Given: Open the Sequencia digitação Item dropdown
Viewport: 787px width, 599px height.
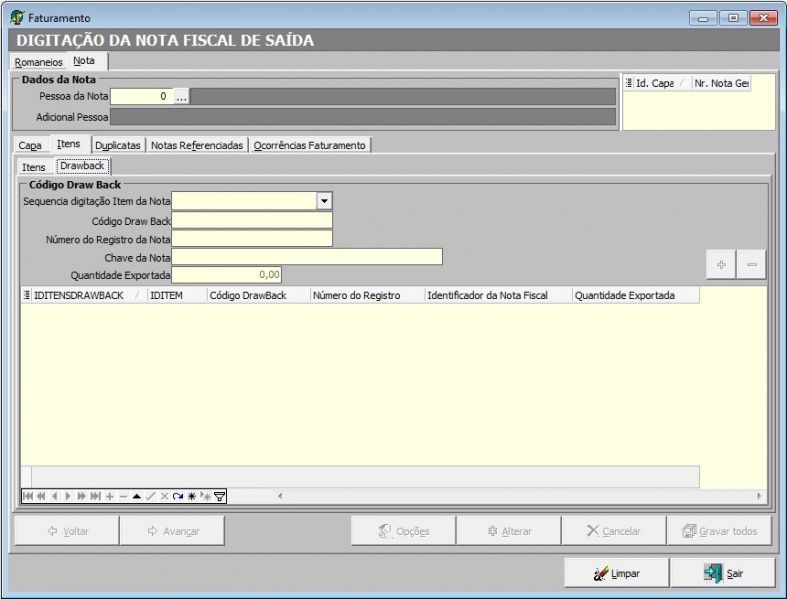Looking at the screenshot, I should (x=324, y=201).
